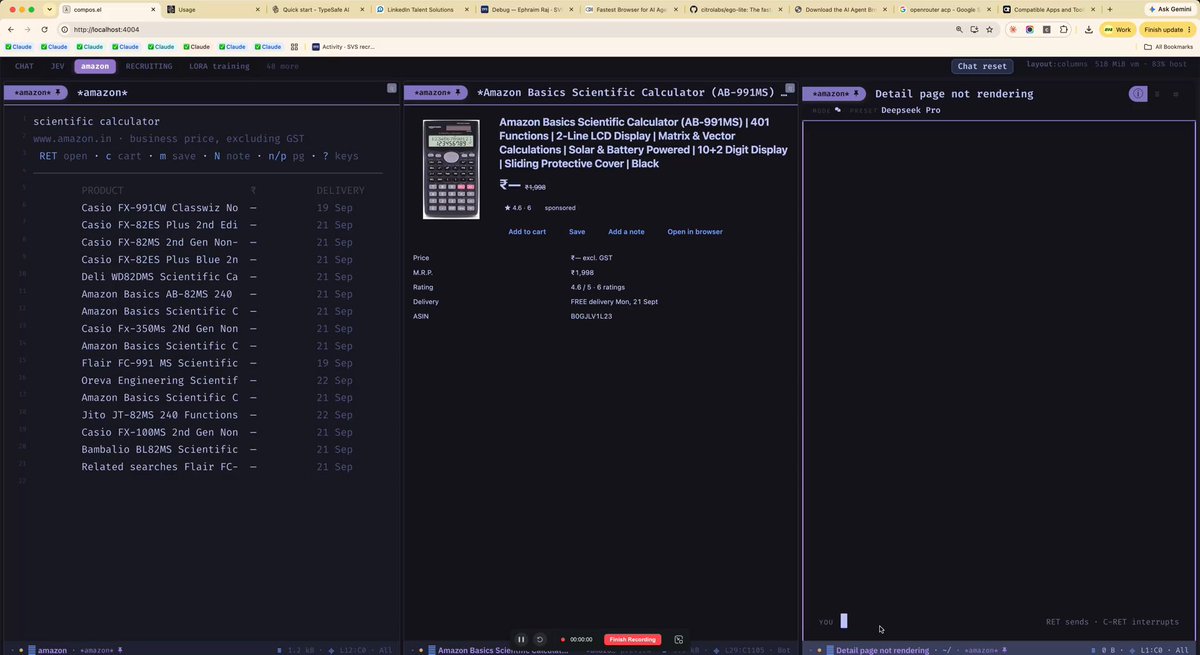Select the Deli WD82DMS Scientific row
Viewport: 1200px width, 655px height.
click(x=217, y=277)
